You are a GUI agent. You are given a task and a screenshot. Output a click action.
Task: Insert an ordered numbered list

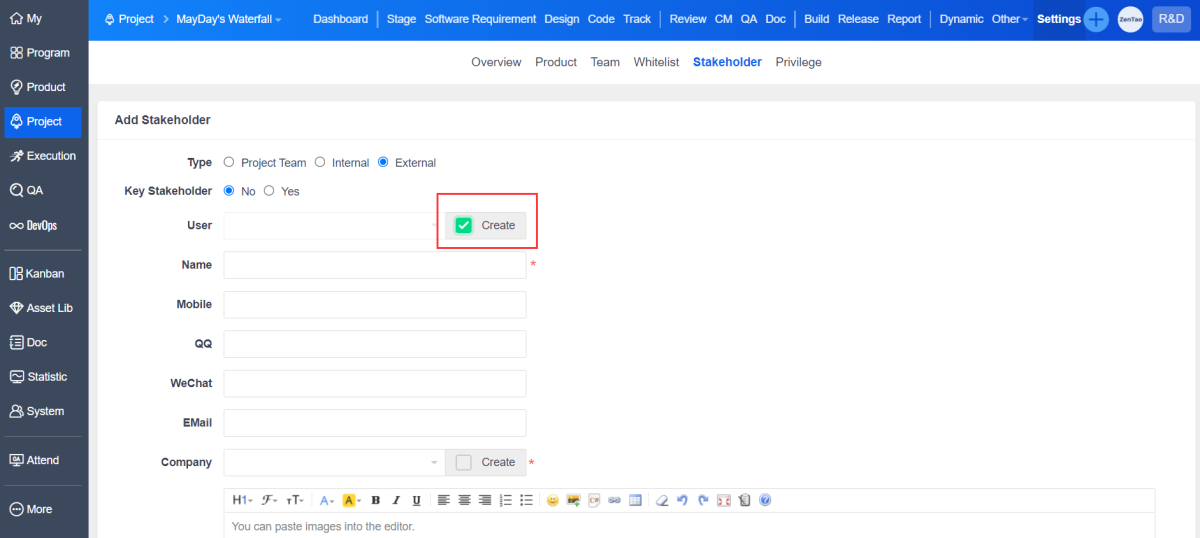tap(505, 500)
